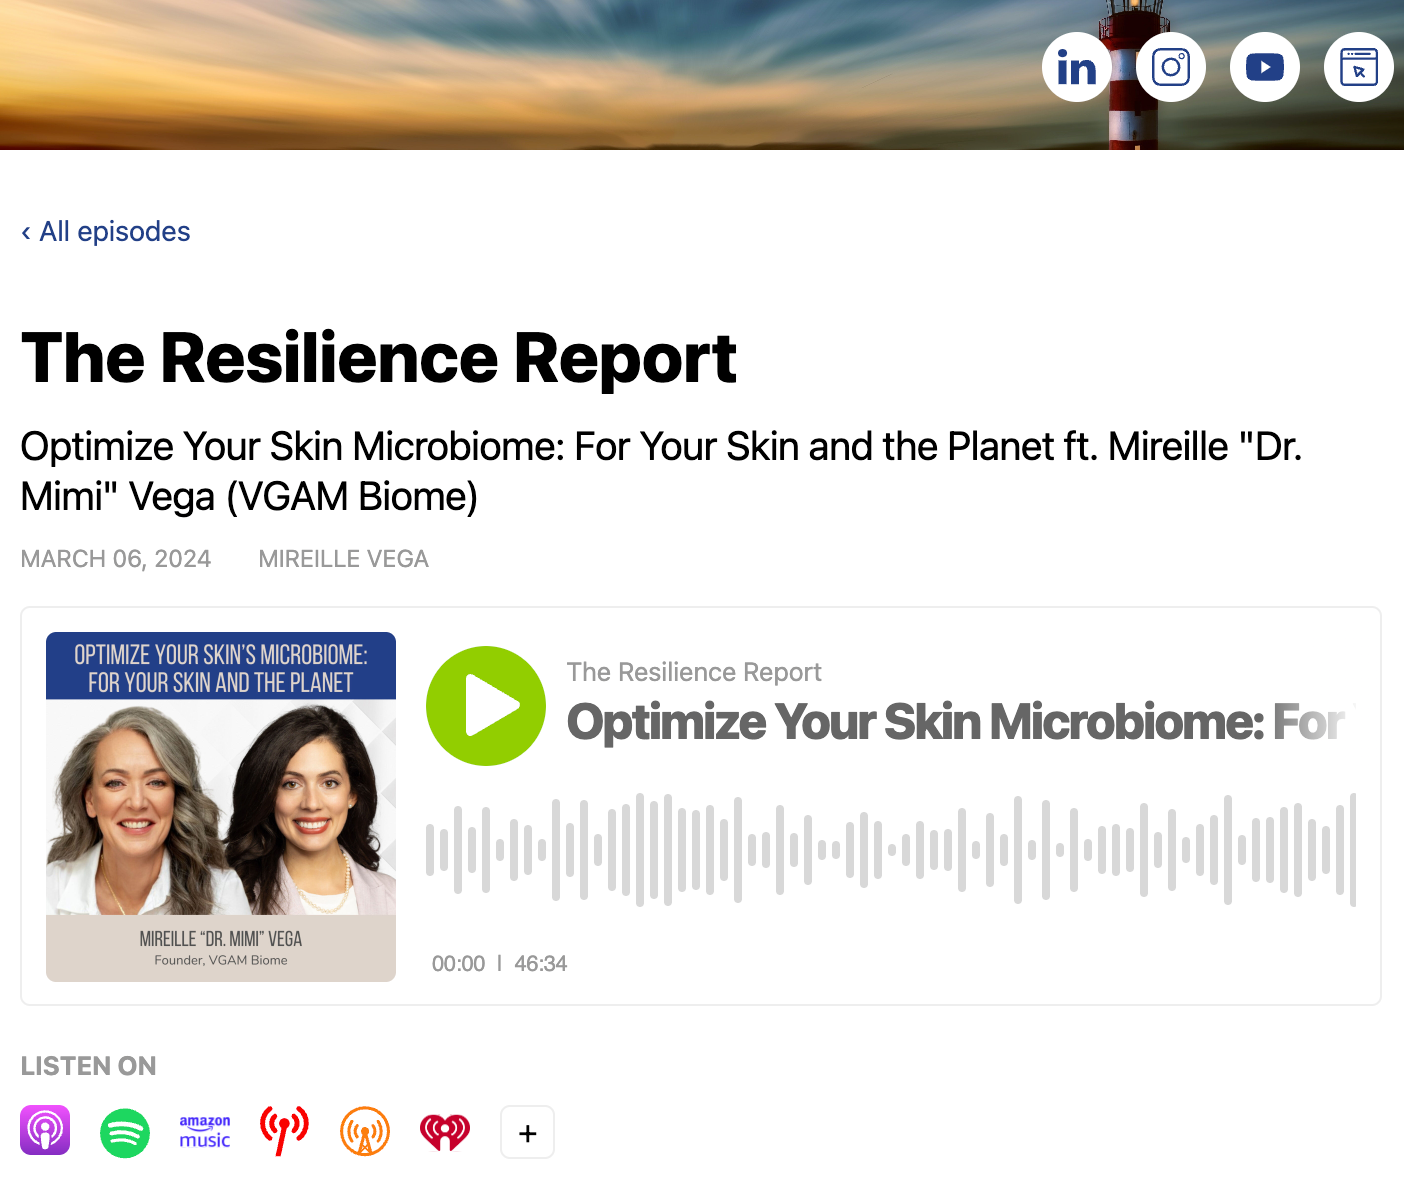Play the episode with the green button
This screenshot has width=1404, height=1204.
coord(486,706)
